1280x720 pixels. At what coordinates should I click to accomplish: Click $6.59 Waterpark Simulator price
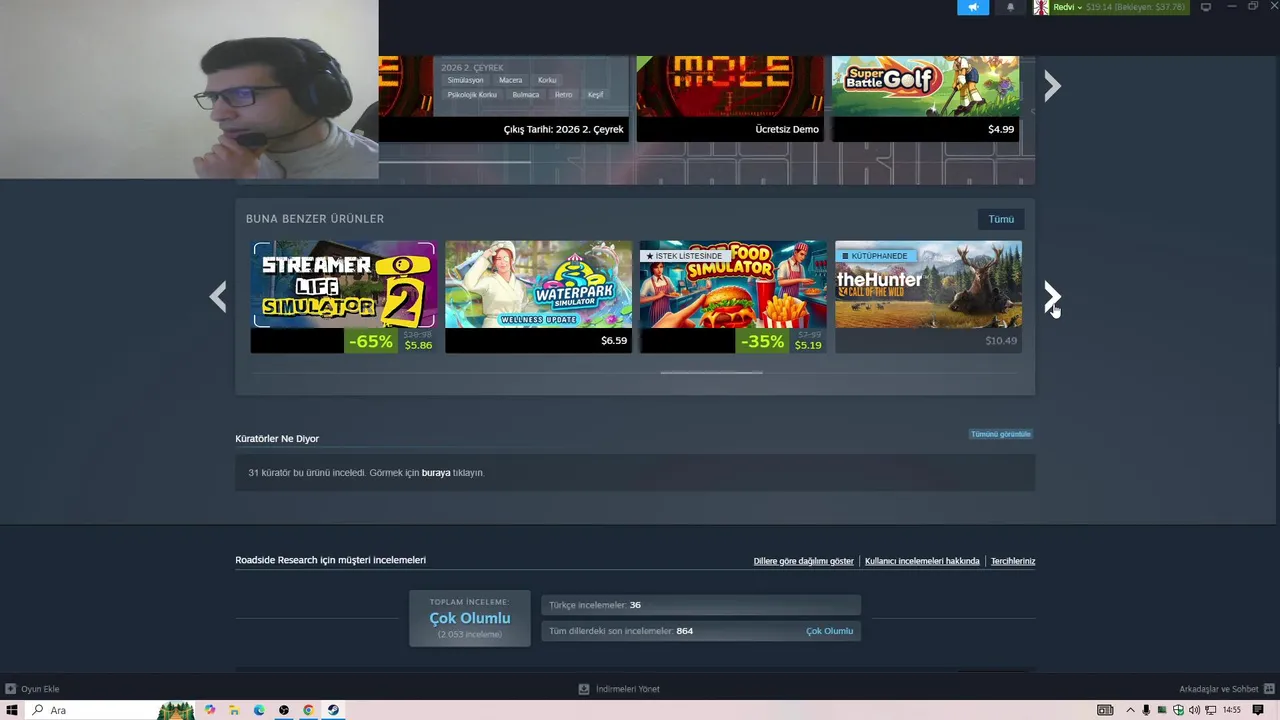click(614, 341)
